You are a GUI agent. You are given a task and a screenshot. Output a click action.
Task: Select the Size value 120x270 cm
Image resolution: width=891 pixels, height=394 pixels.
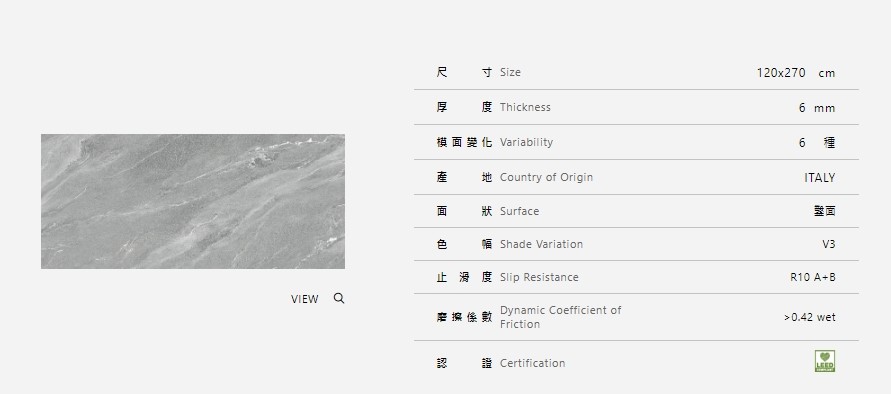(796, 73)
